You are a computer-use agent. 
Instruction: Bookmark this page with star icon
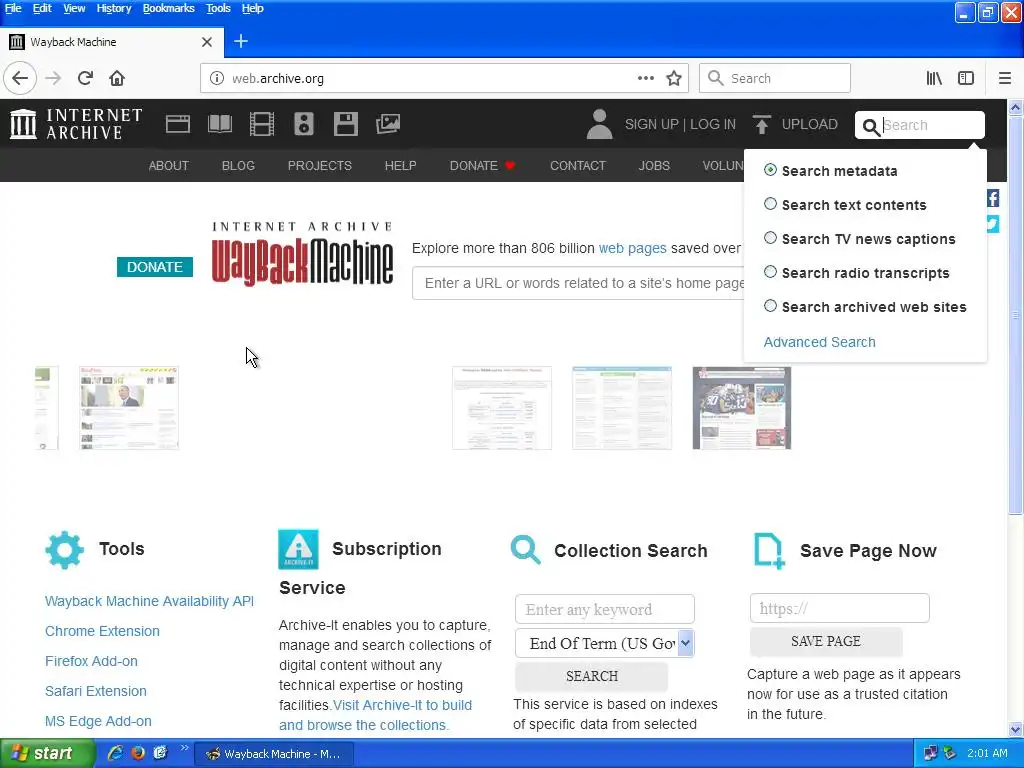pos(674,78)
